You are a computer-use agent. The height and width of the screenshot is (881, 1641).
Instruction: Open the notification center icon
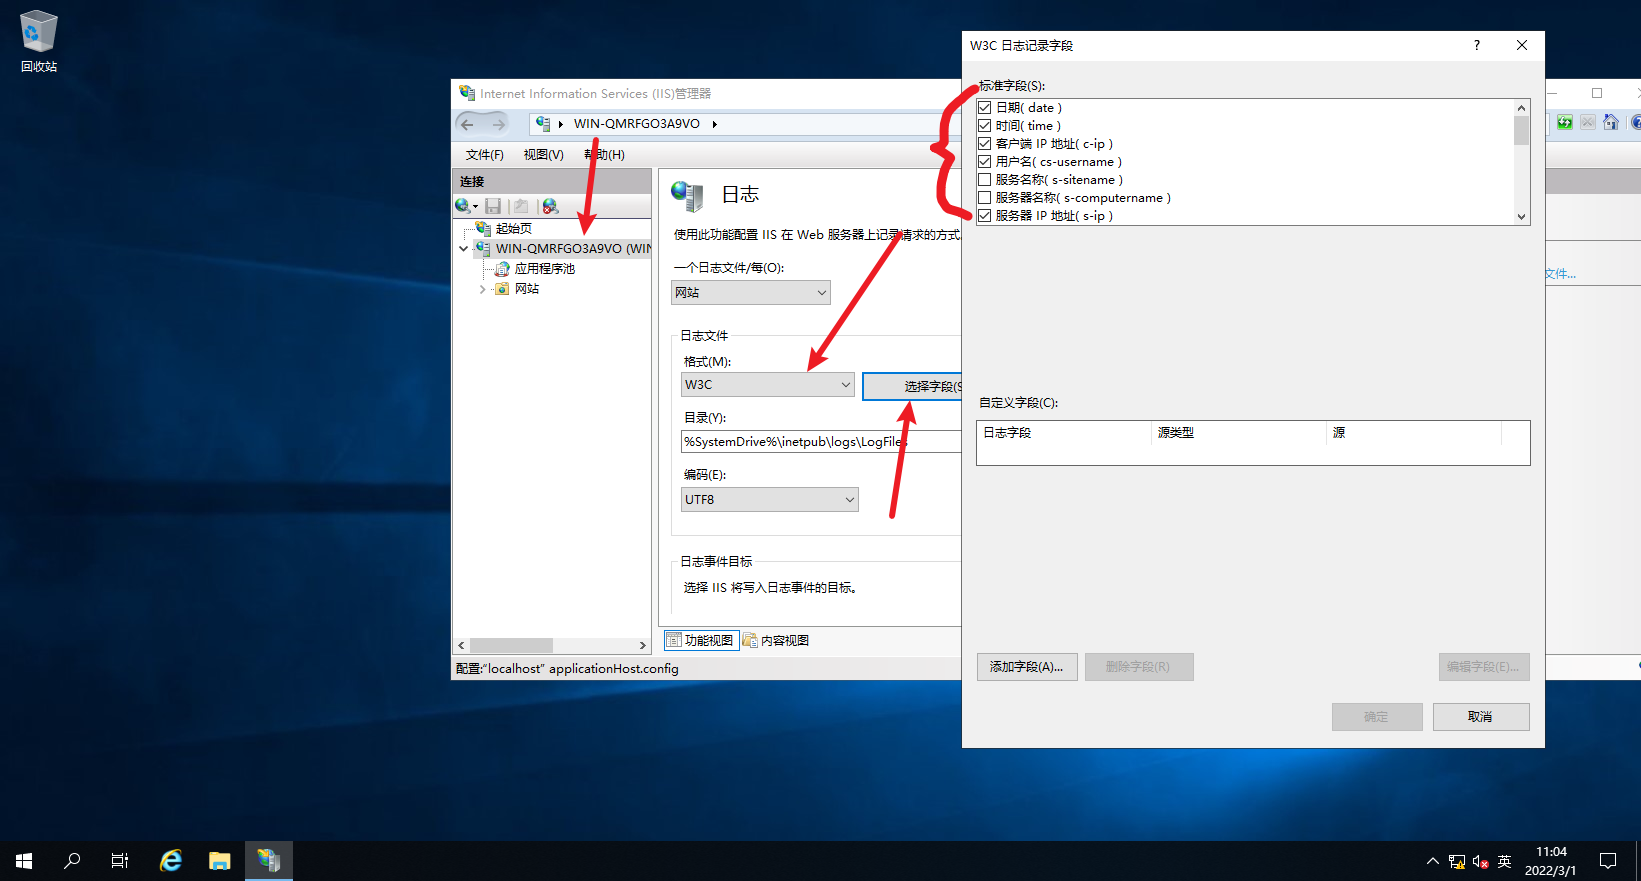tap(1608, 861)
